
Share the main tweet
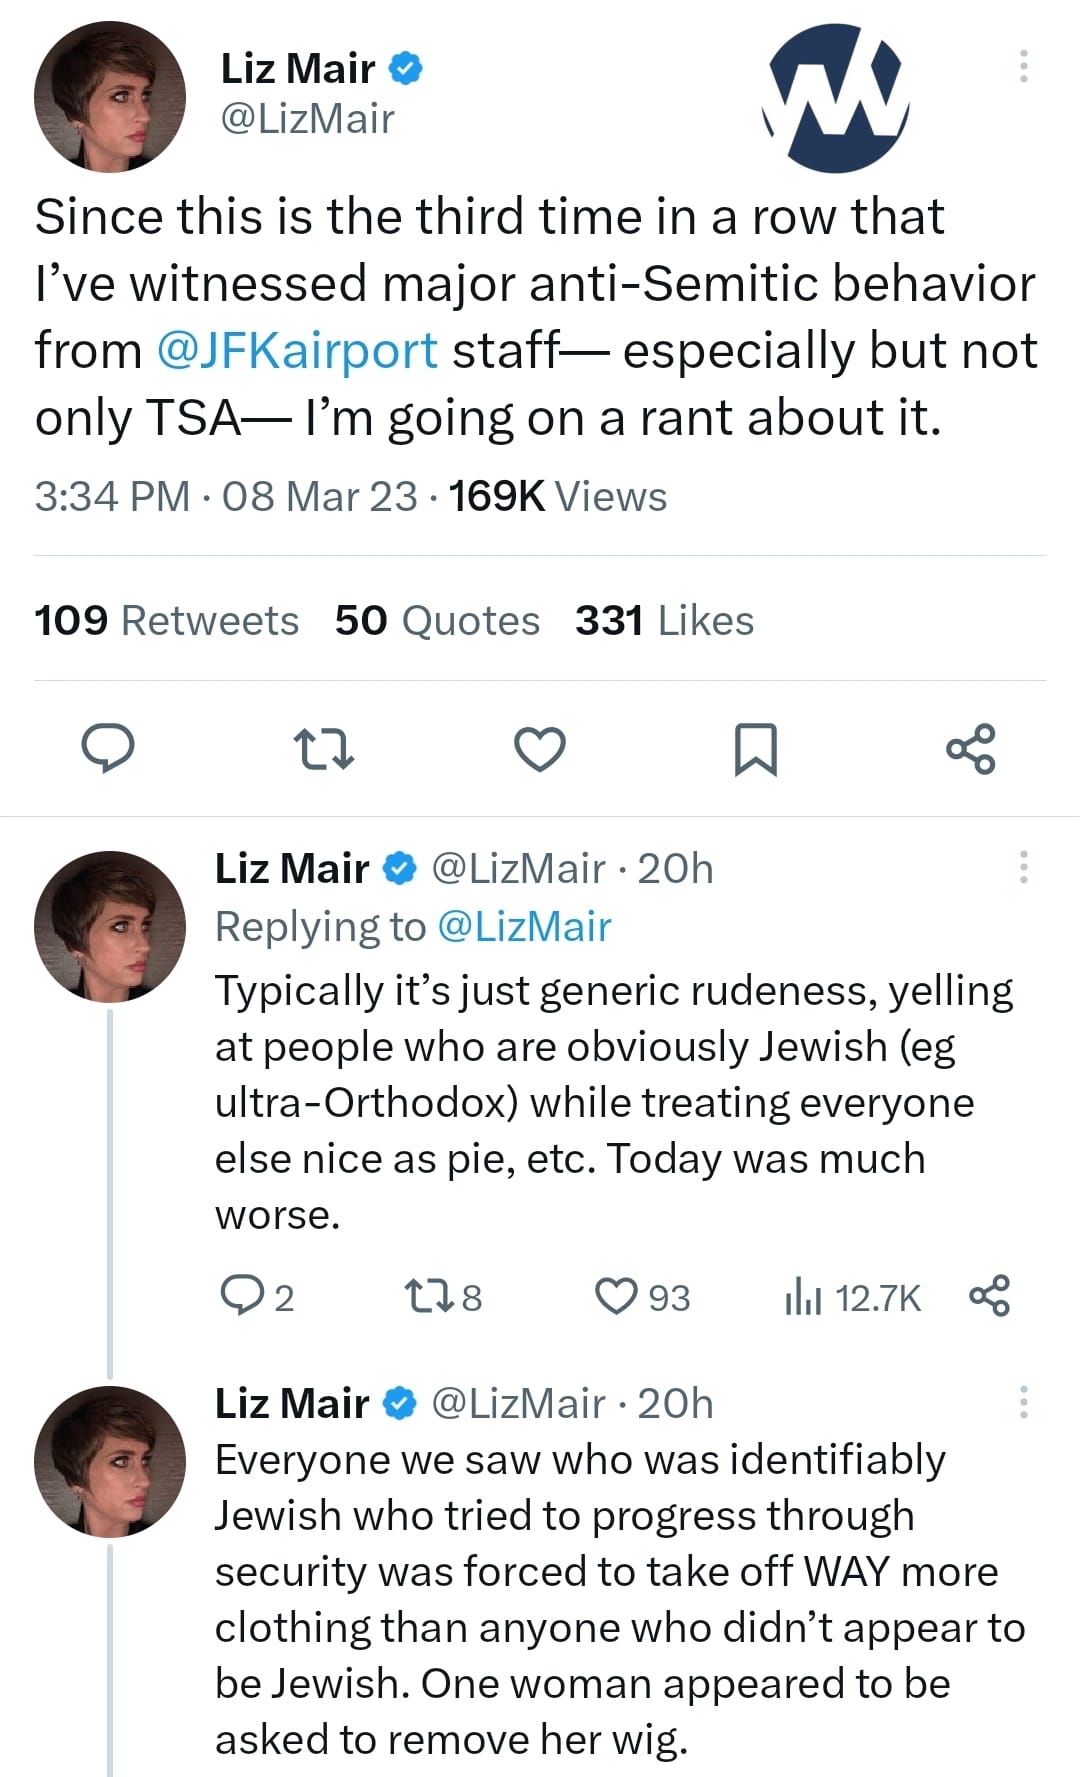pos(971,749)
